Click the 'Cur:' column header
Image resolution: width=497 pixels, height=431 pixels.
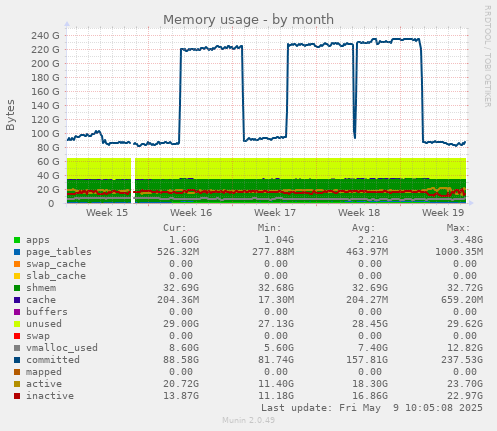175,228
